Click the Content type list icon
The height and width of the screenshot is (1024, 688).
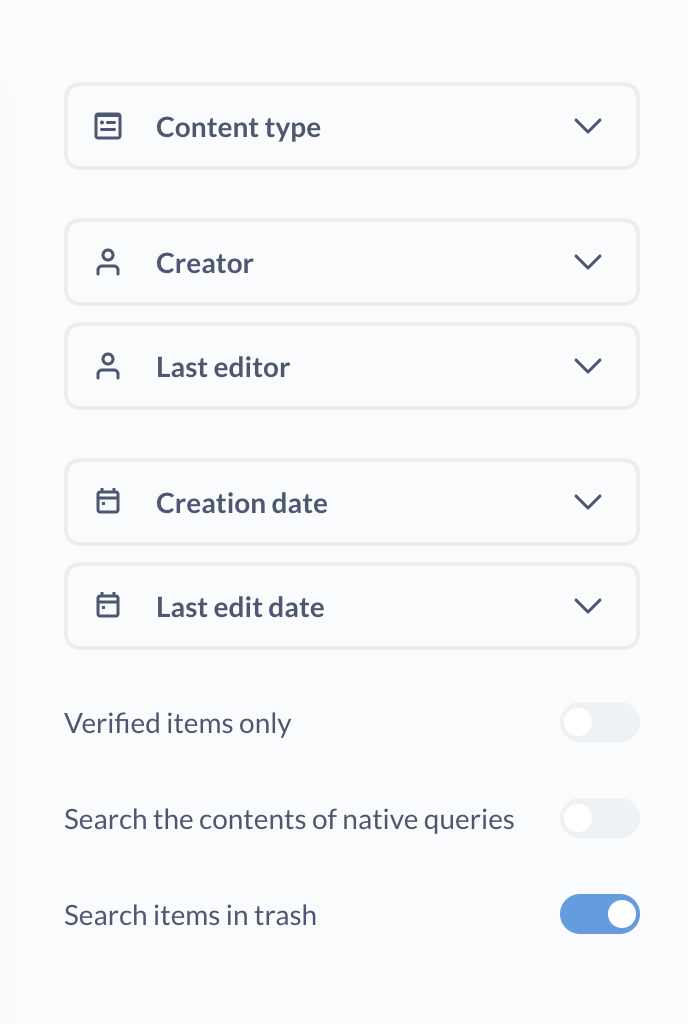point(108,127)
